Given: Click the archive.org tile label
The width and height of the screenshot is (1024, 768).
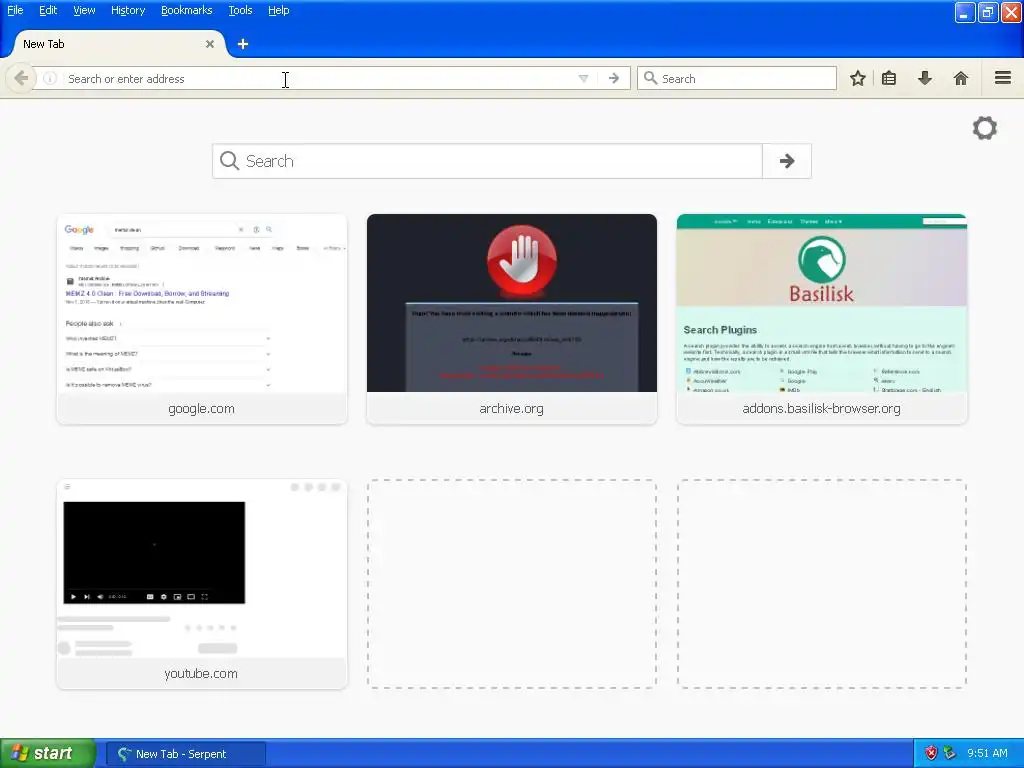Looking at the screenshot, I should [511, 409].
